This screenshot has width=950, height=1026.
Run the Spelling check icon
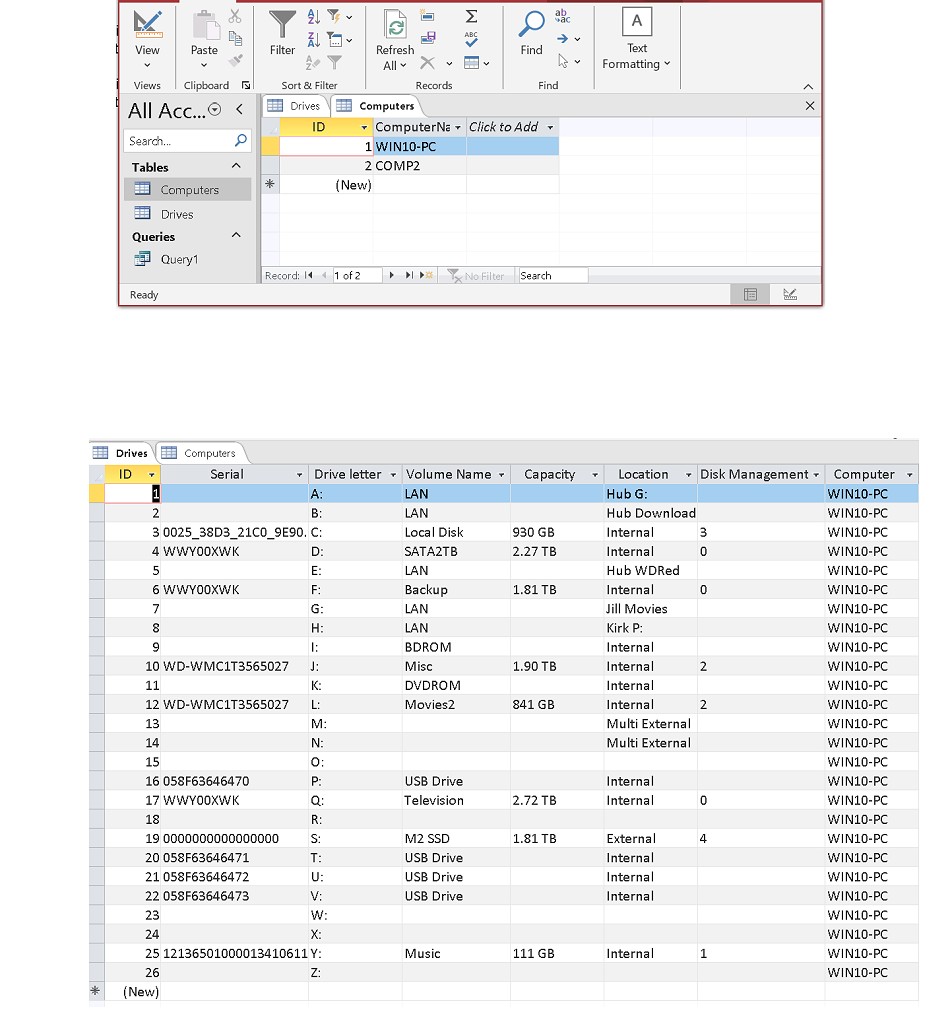tap(471, 40)
